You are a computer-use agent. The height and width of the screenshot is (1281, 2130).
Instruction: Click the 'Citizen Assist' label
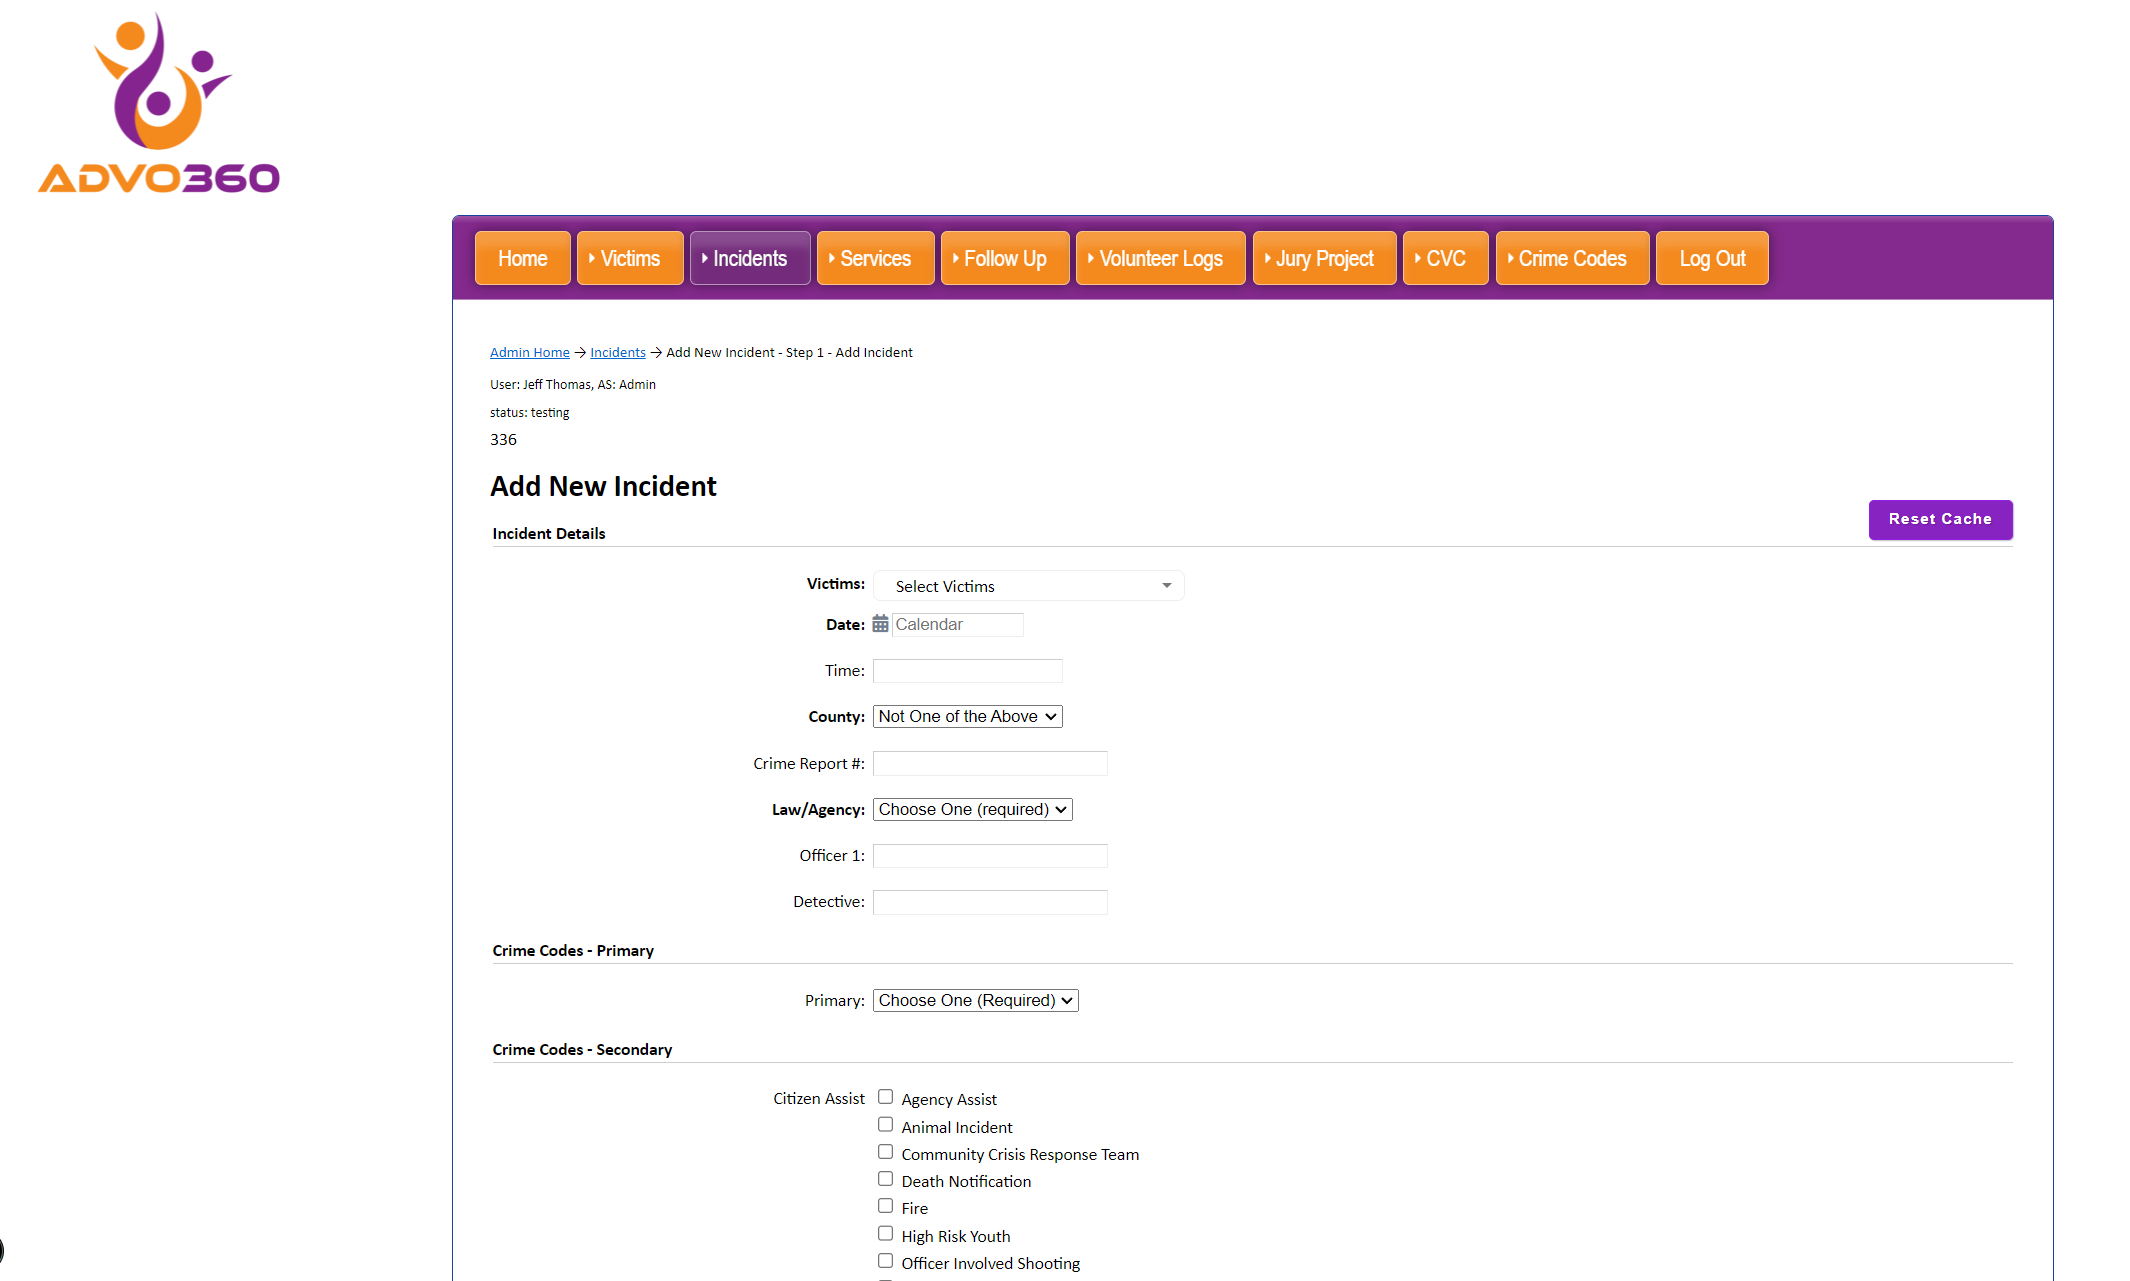click(818, 1098)
